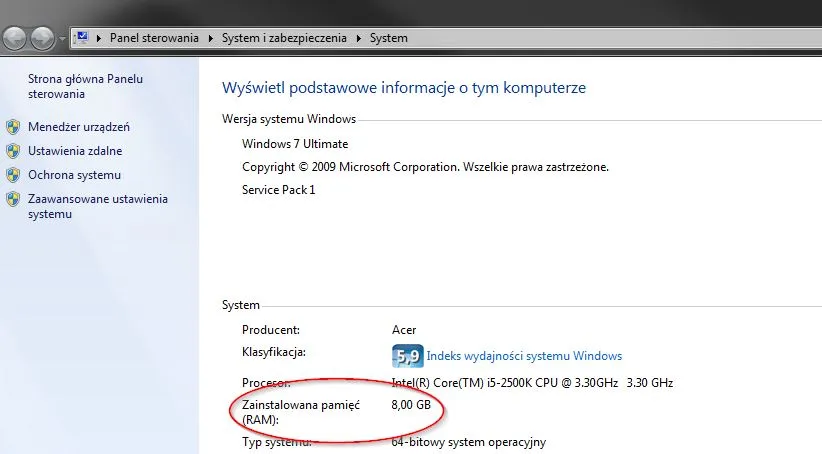822x454 pixels.
Task: Click shield icon beside Zaawansowane ustawienia systemu
Action: [13, 199]
